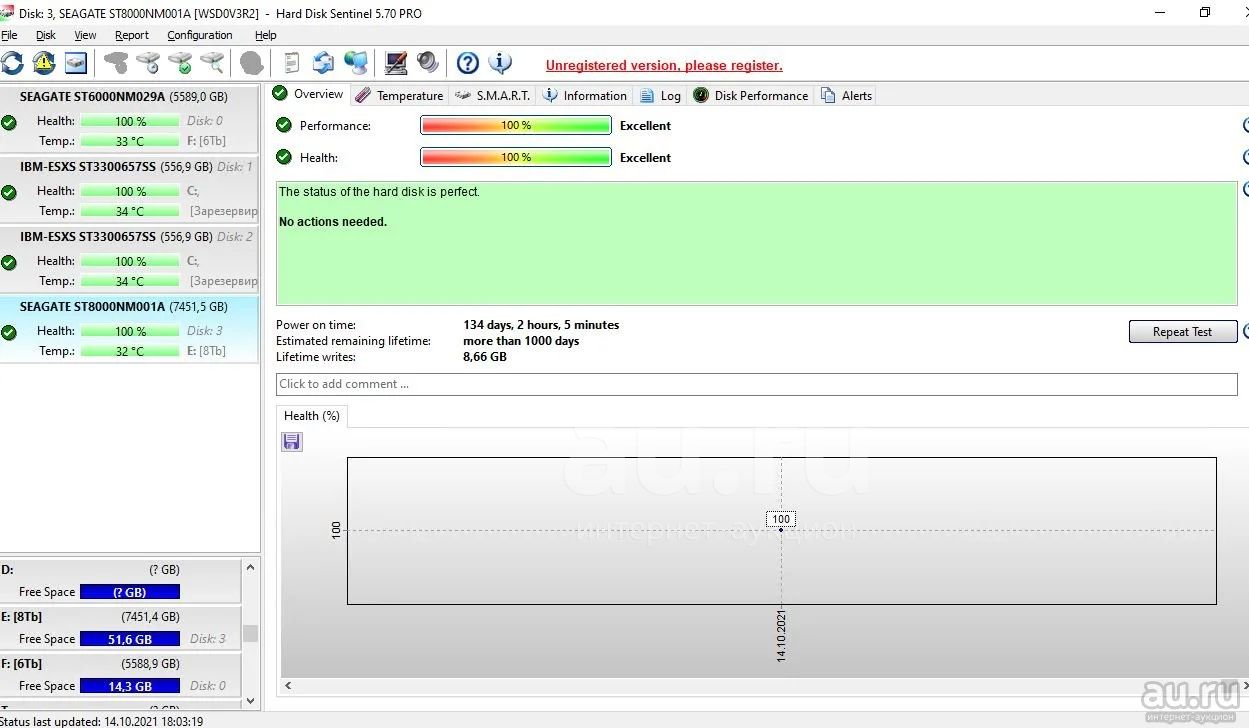
Task: Click the blue arrows send report icon
Action: pos(323,63)
